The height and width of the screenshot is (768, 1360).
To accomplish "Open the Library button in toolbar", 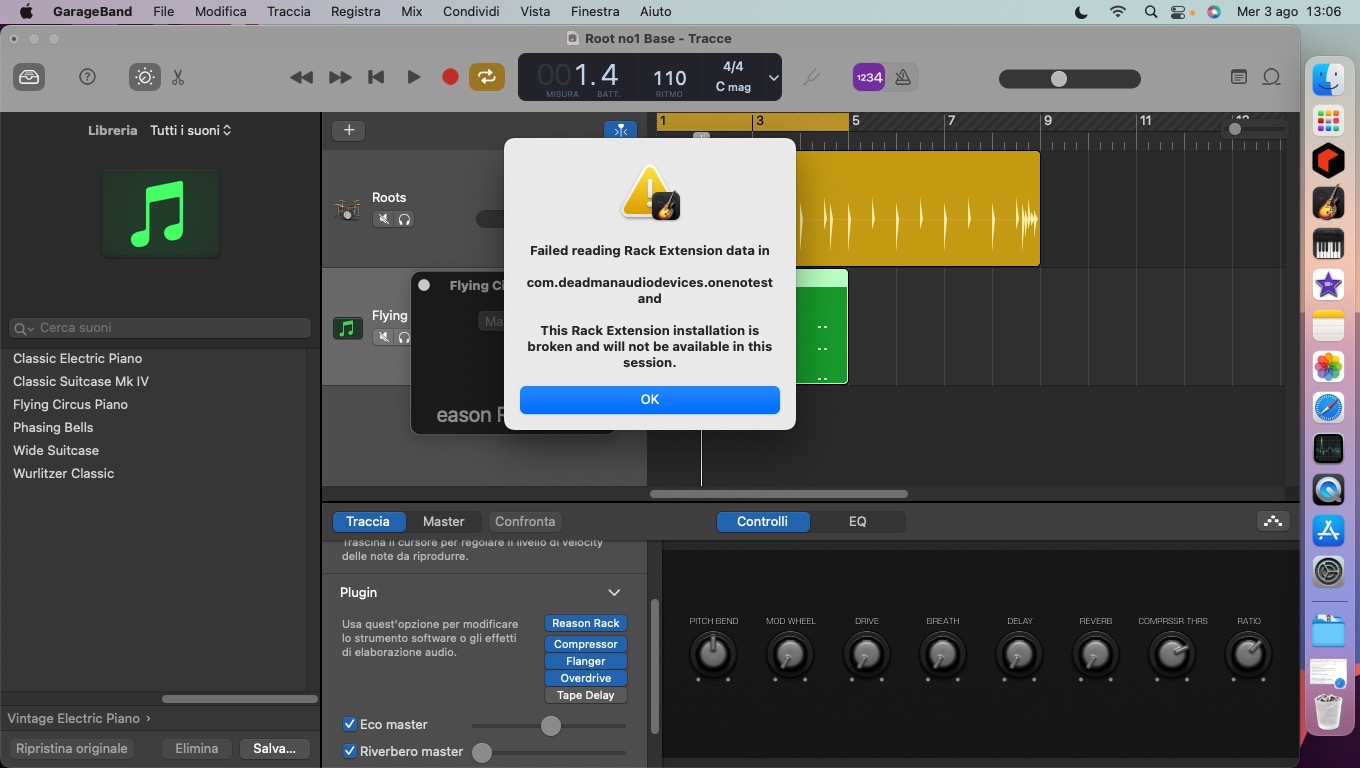I will pos(30,77).
